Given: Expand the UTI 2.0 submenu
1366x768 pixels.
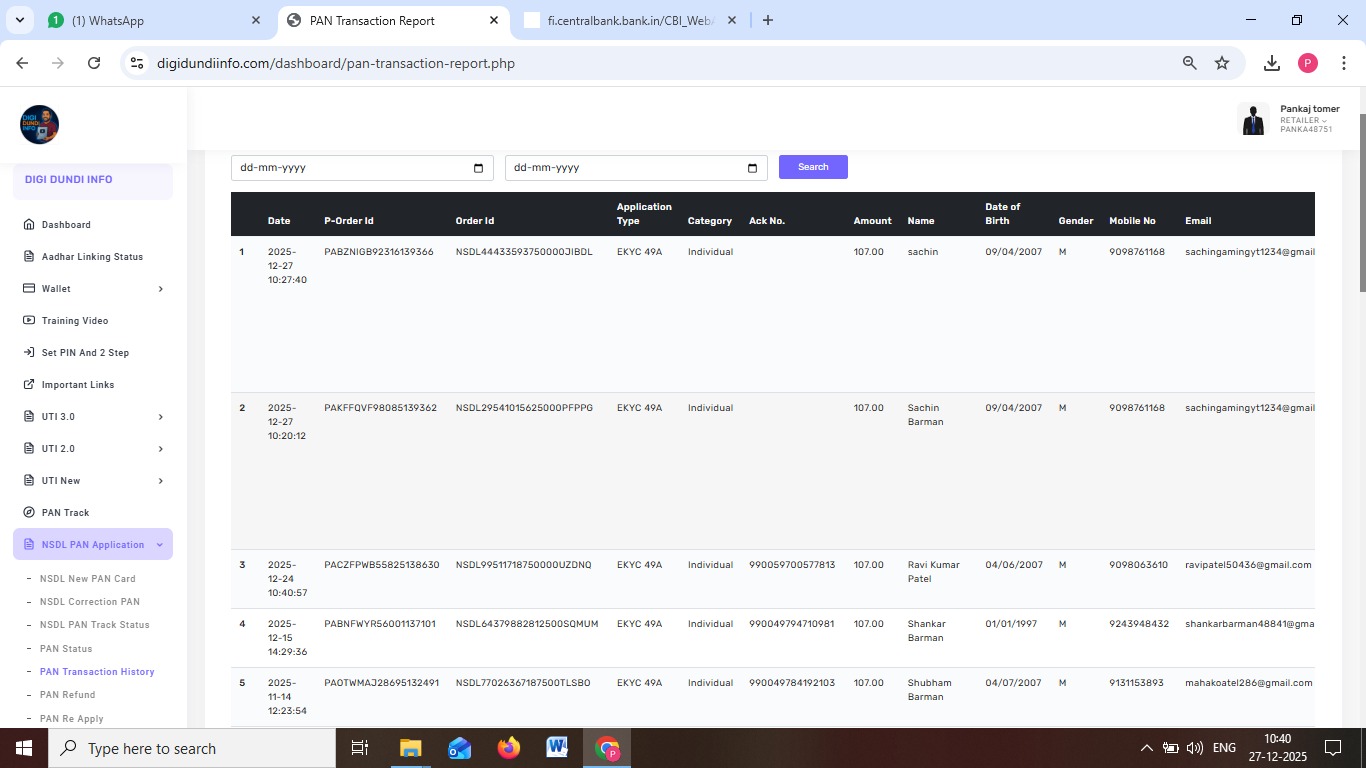Looking at the screenshot, I should pyautogui.click(x=160, y=449).
